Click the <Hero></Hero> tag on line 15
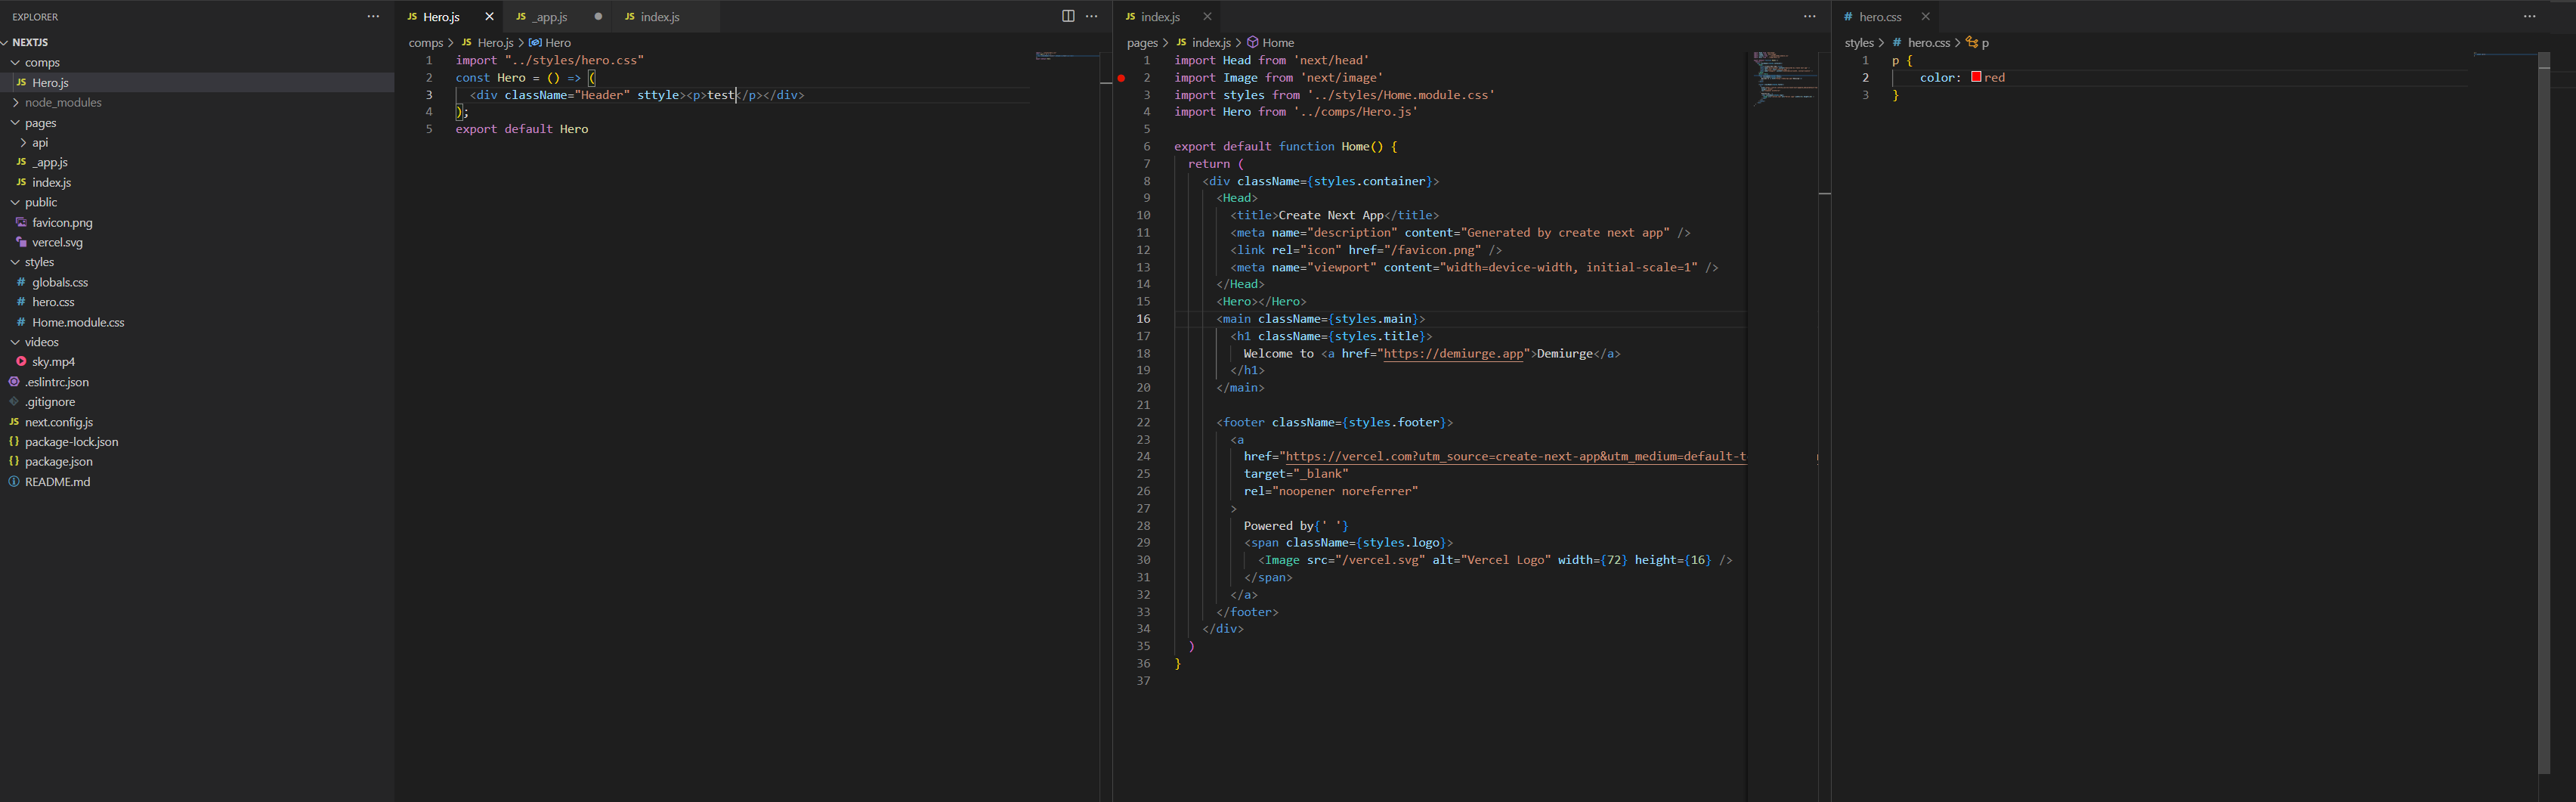The image size is (2576, 802). 1261,302
